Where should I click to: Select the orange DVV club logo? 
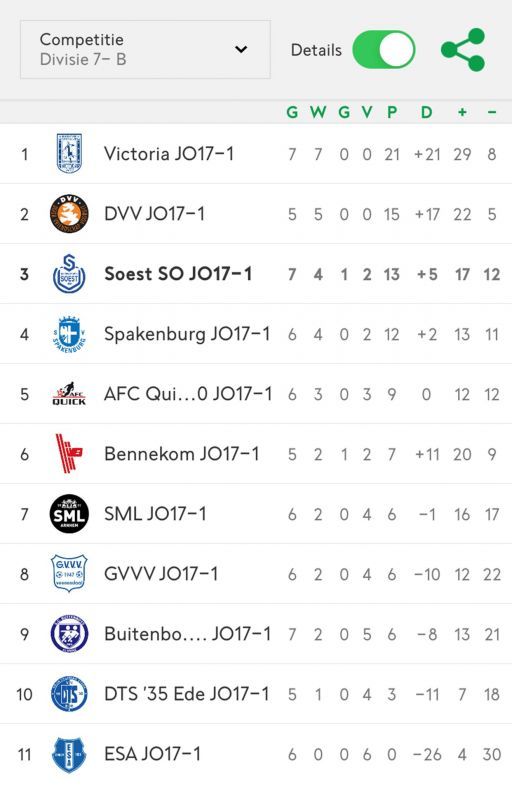[69, 214]
